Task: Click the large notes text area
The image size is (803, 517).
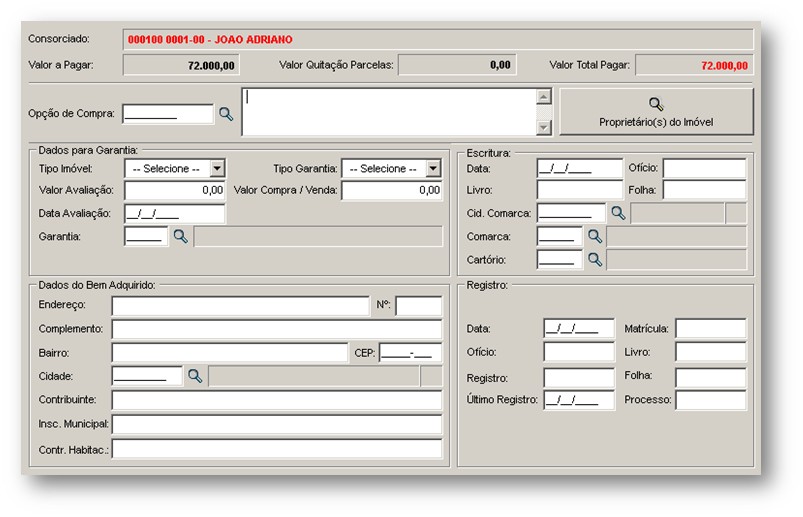Action: 389,112
